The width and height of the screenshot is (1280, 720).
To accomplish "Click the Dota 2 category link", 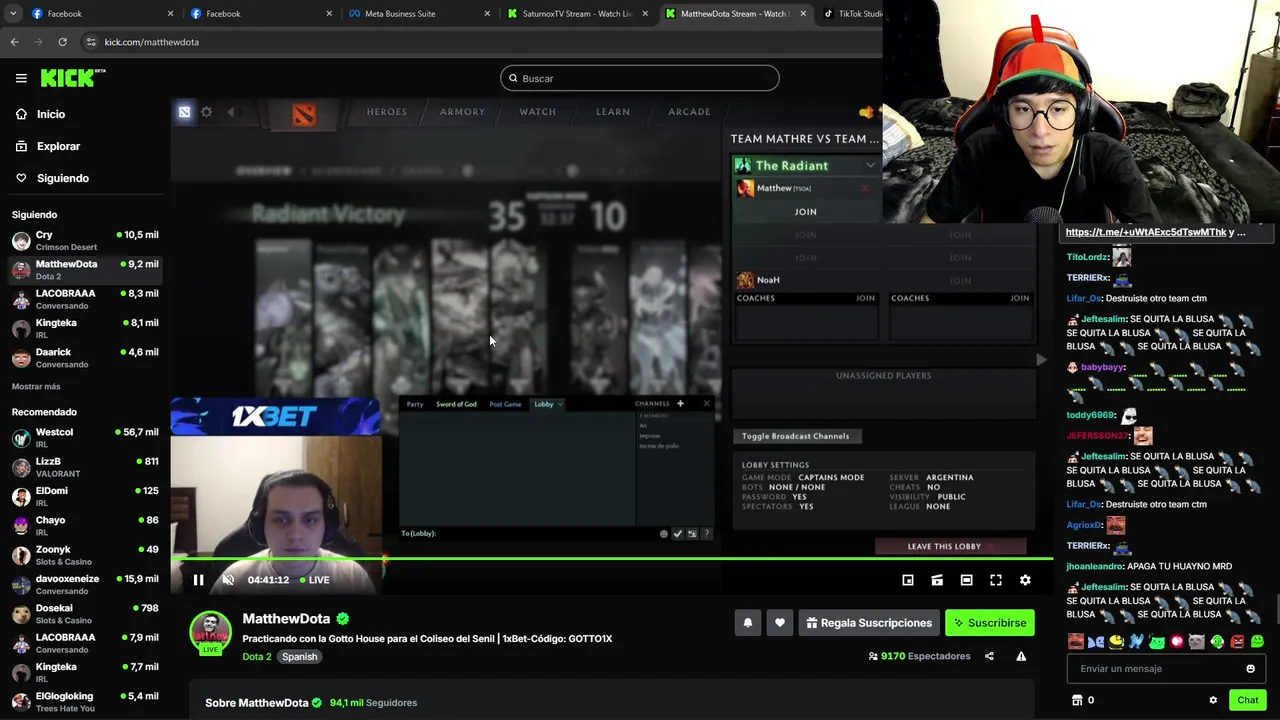I will (x=256, y=657).
